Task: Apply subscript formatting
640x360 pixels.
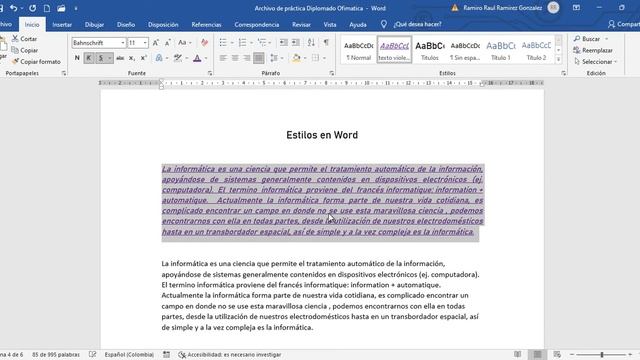Action: (132, 58)
